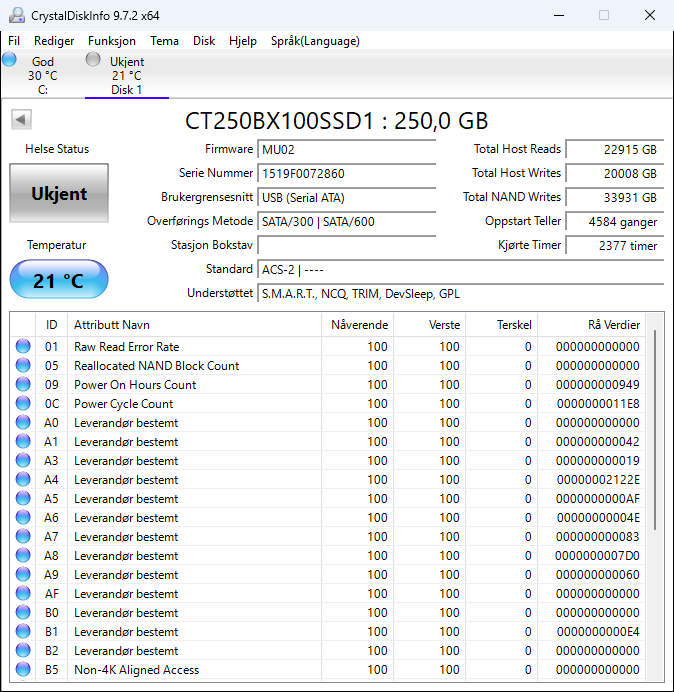Click status orb on attribute A4 row
674x692 pixels.
23,479
